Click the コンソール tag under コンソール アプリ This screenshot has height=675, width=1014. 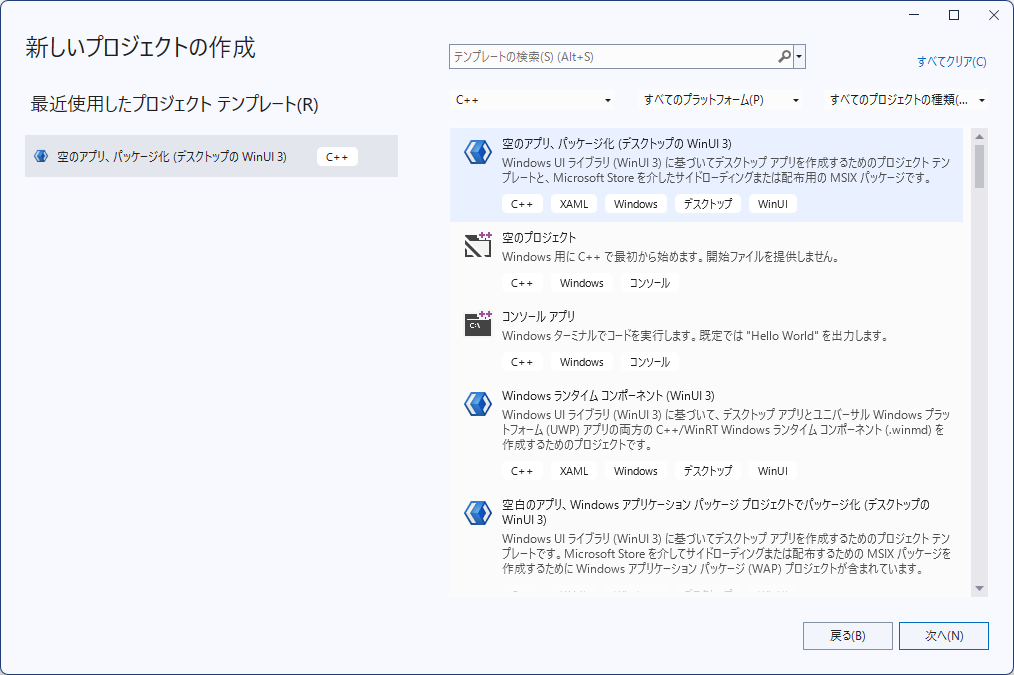coord(649,361)
